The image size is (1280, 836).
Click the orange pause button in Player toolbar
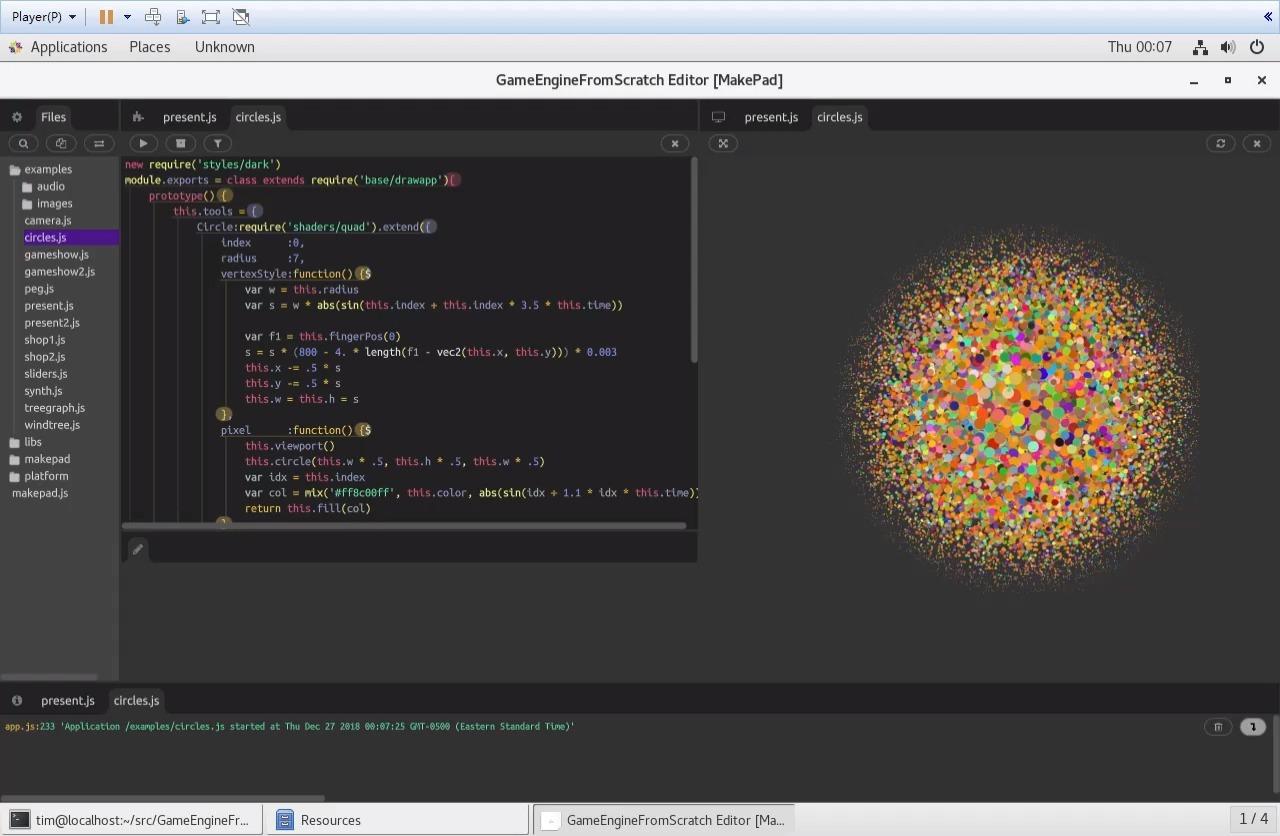(106, 16)
